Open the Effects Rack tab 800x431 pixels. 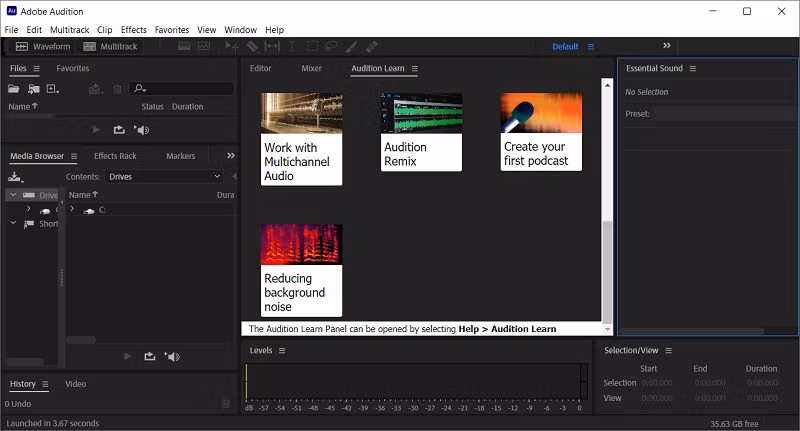115,156
